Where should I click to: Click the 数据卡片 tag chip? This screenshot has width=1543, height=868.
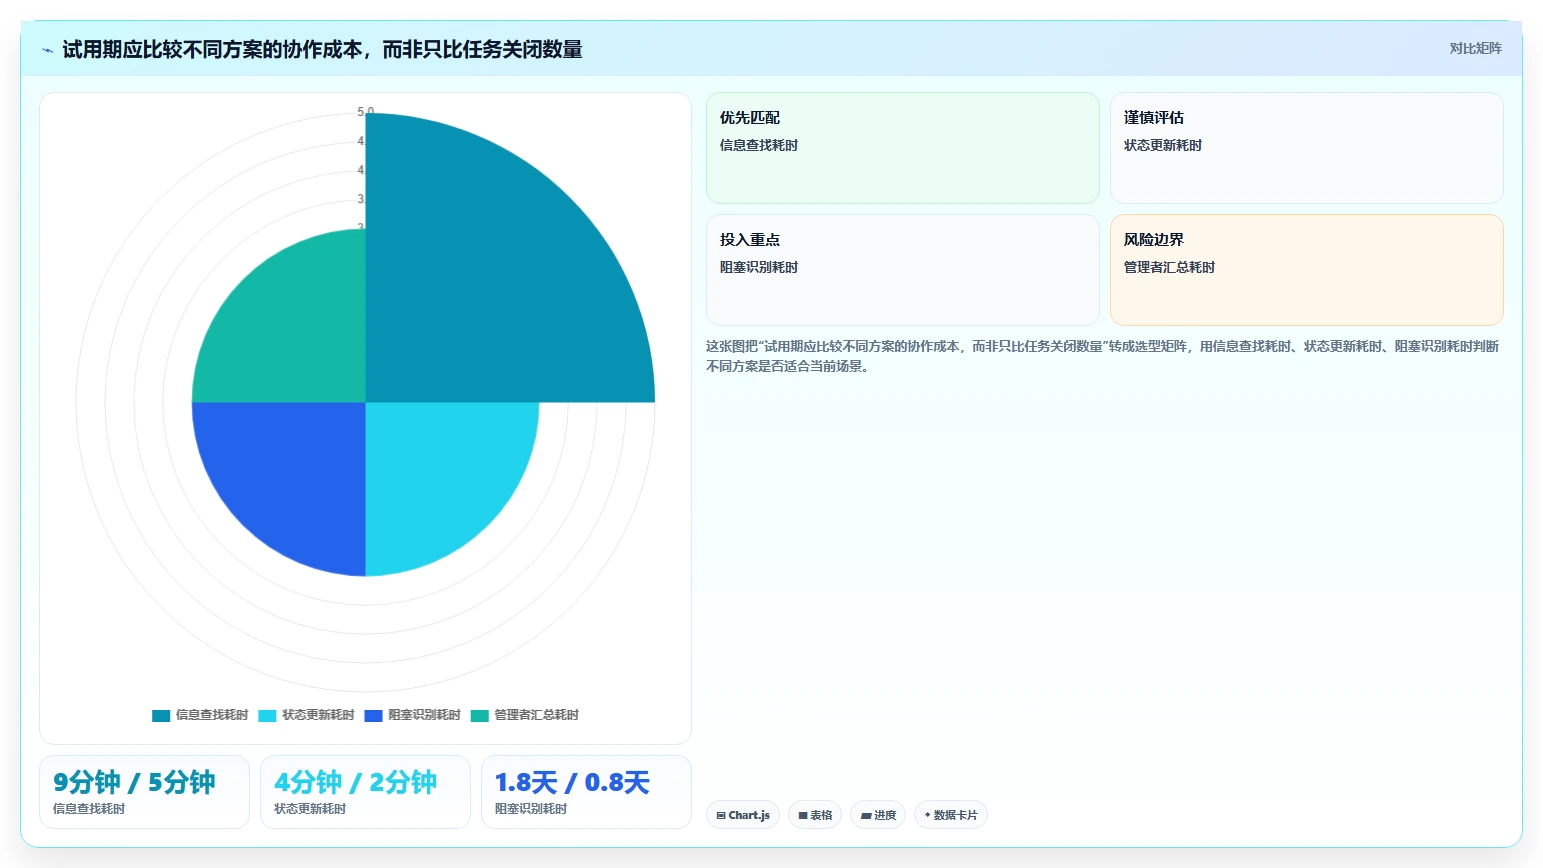click(951, 815)
